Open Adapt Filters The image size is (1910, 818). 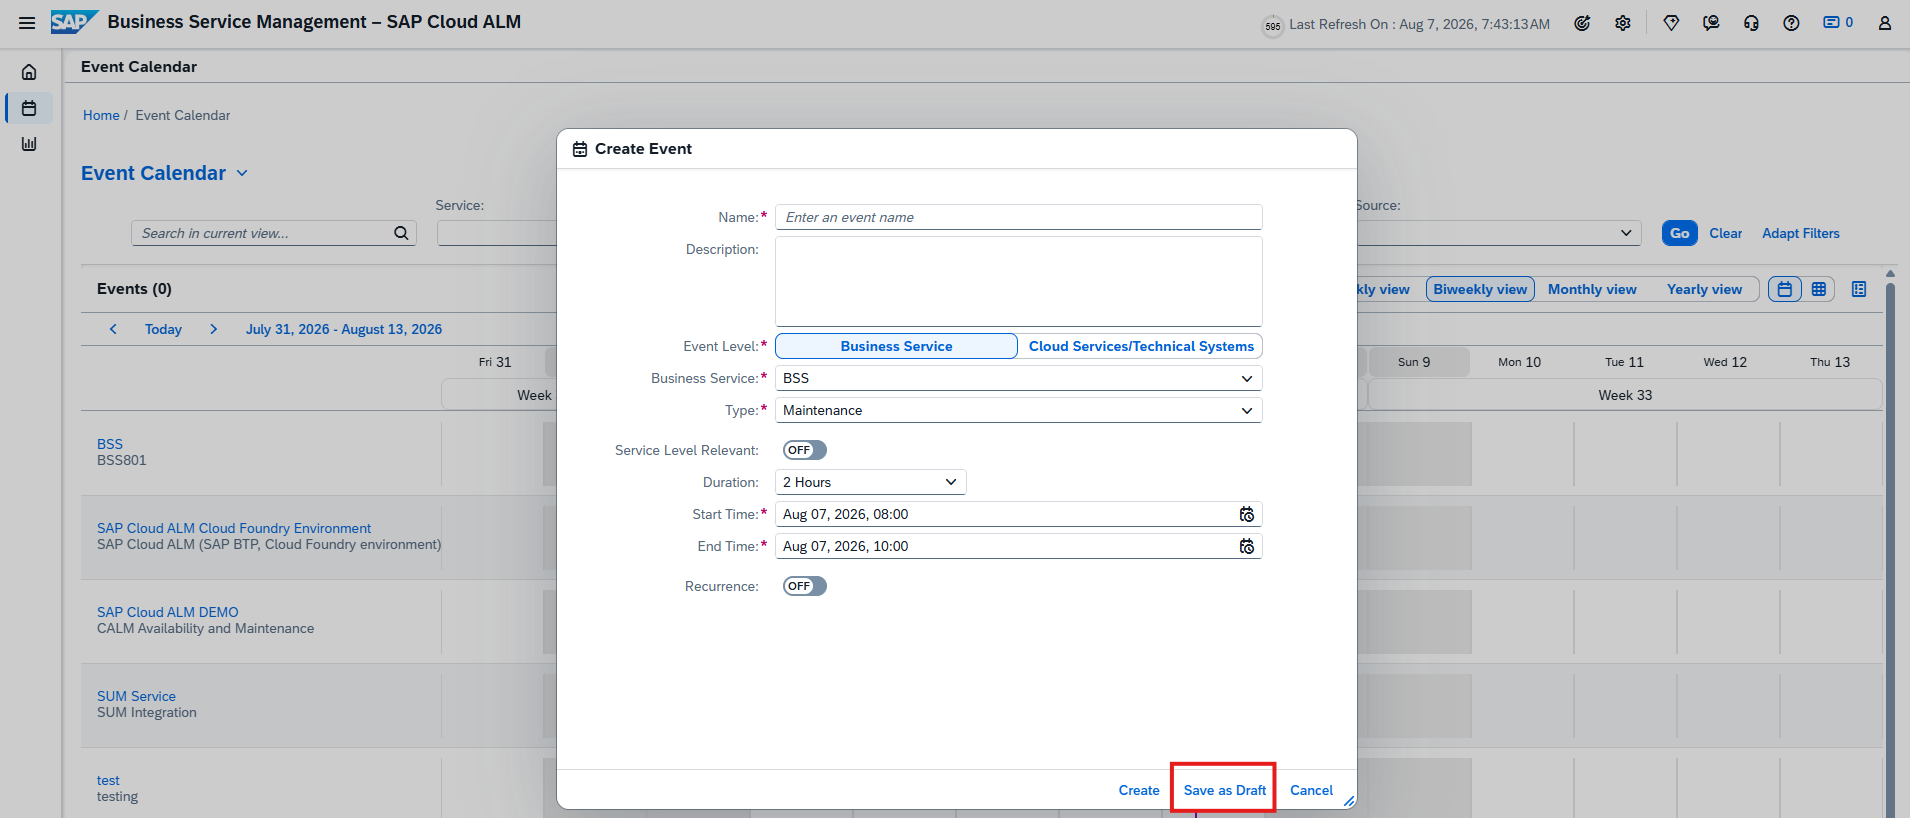coord(1800,233)
